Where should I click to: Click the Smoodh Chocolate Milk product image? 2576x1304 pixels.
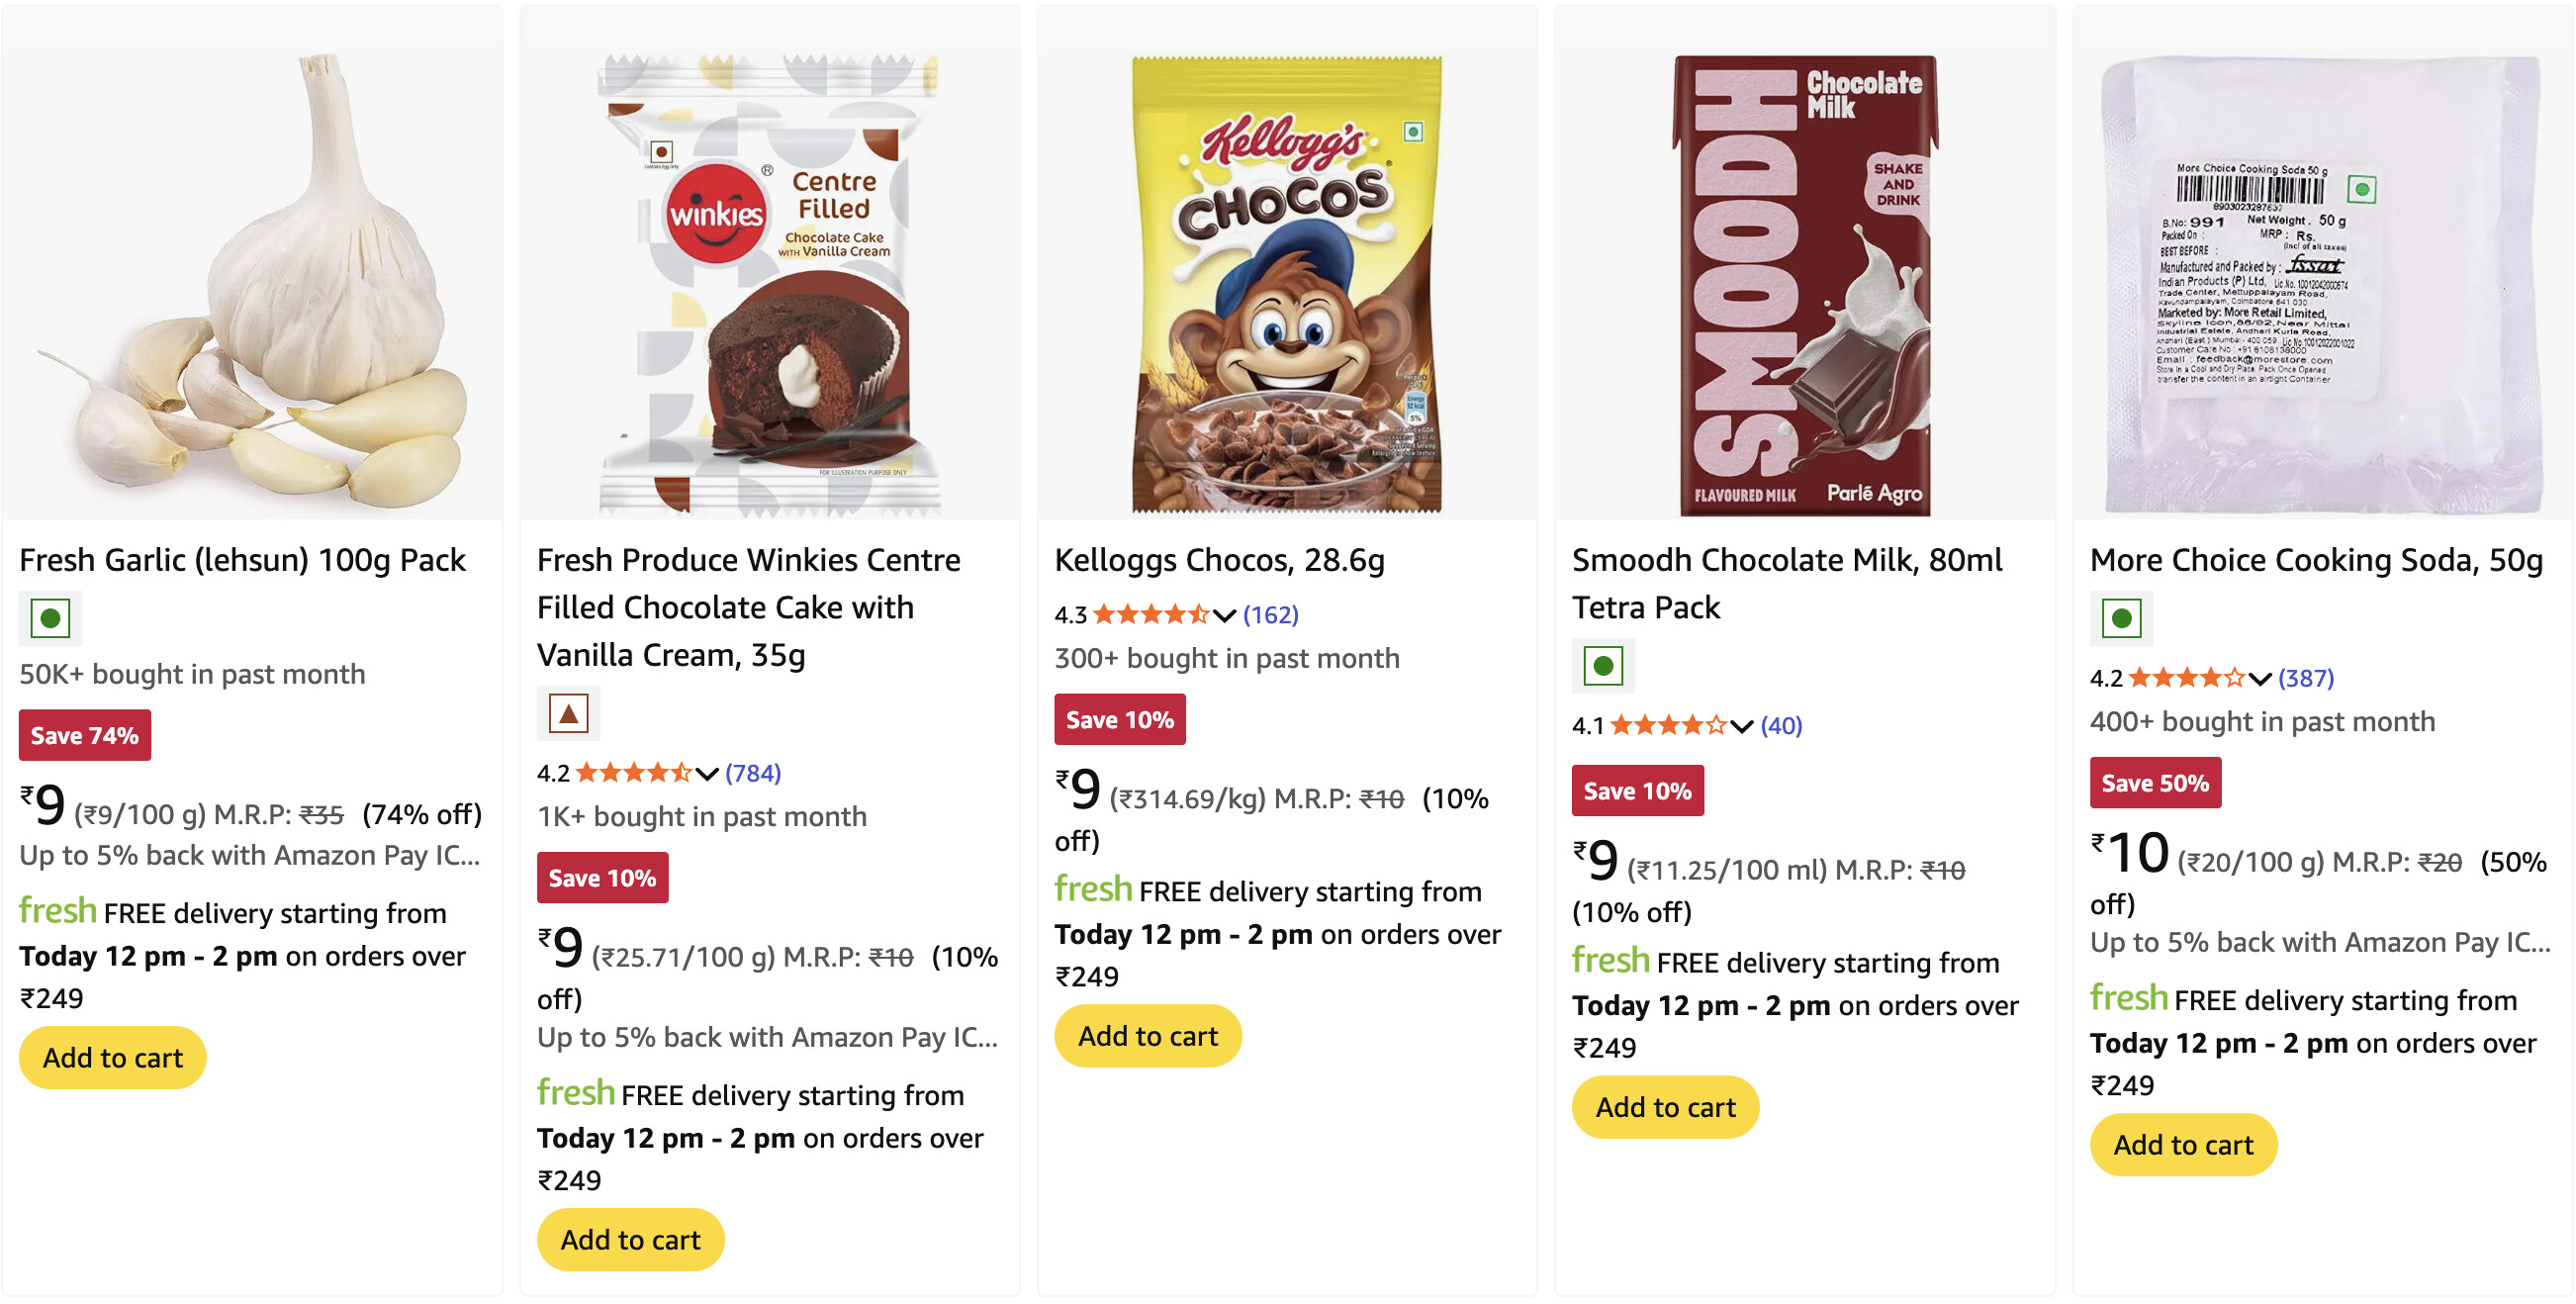(x=1804, y=285)
